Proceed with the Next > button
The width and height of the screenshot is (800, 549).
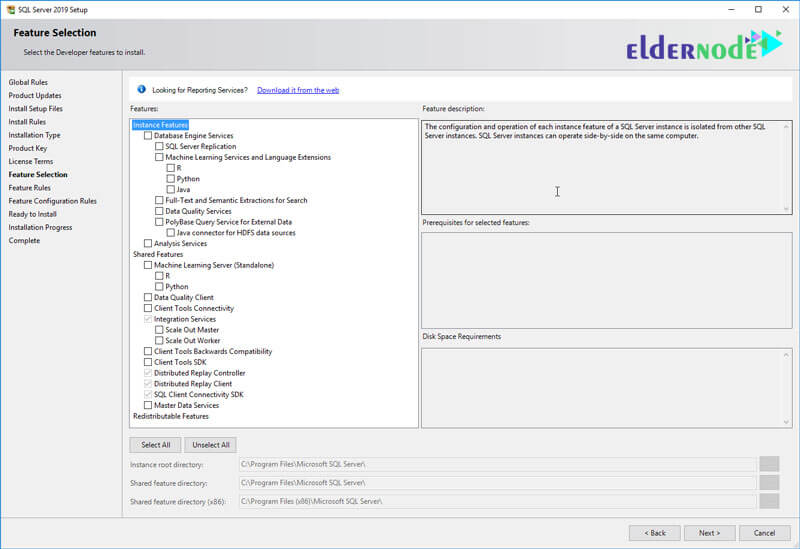point(710,533)
